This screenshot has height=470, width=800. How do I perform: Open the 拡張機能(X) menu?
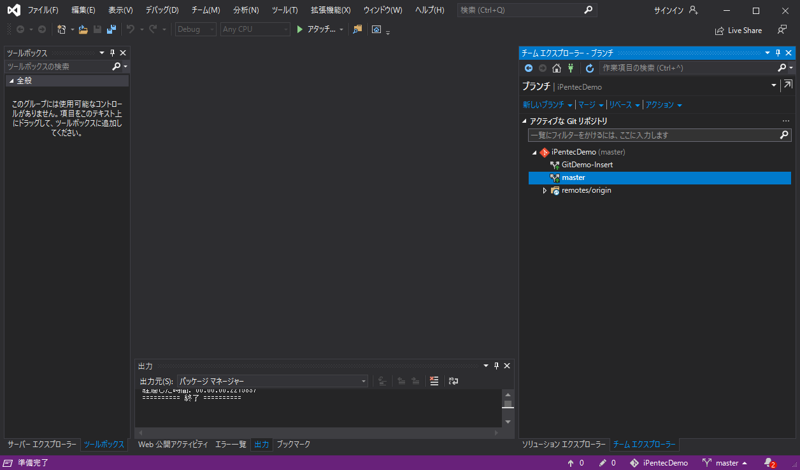331,10
